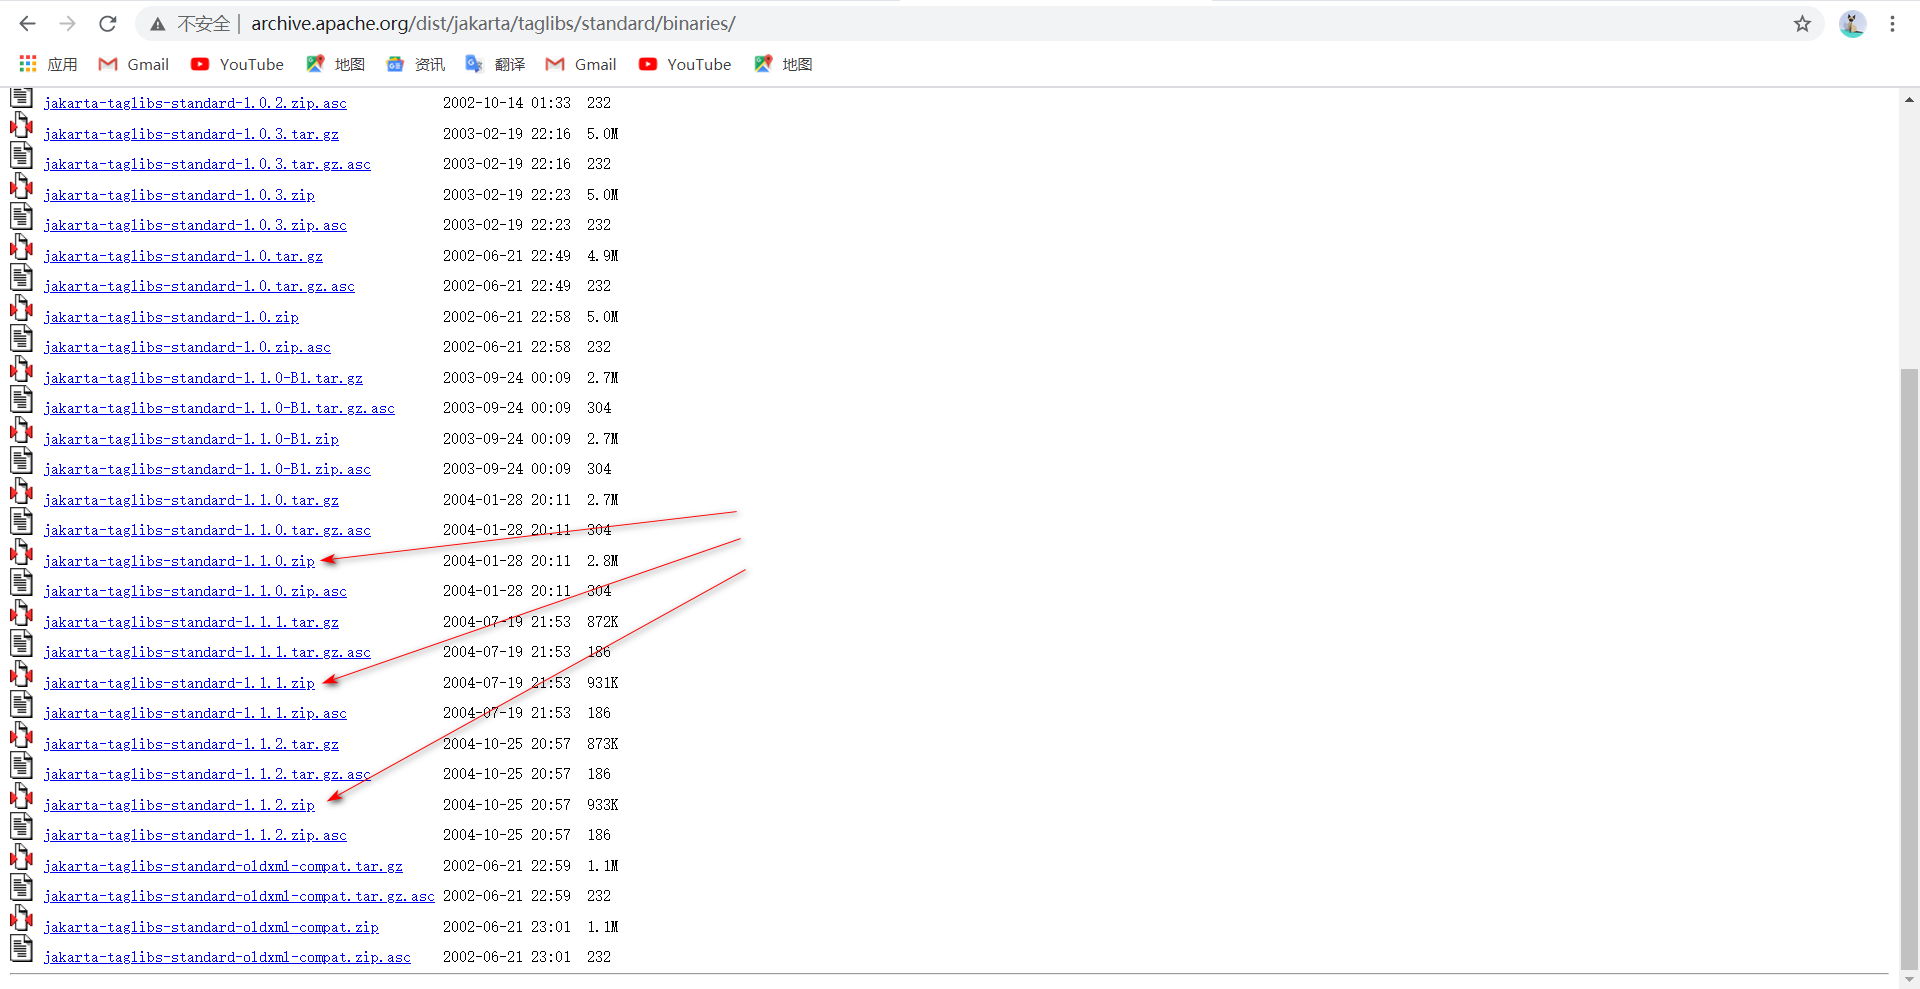The image size is (1920, 989).
Task: Open the YouTube bookmark shortcut
Action: [x=237, y=64]
